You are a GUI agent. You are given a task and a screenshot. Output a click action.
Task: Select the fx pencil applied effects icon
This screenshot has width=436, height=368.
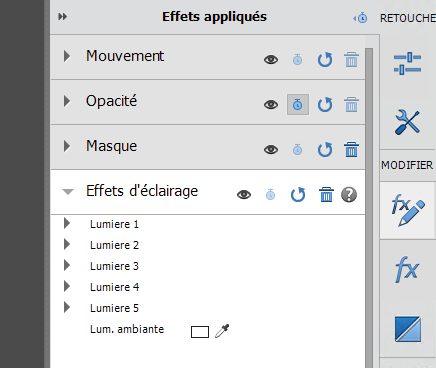click(408, 210)
